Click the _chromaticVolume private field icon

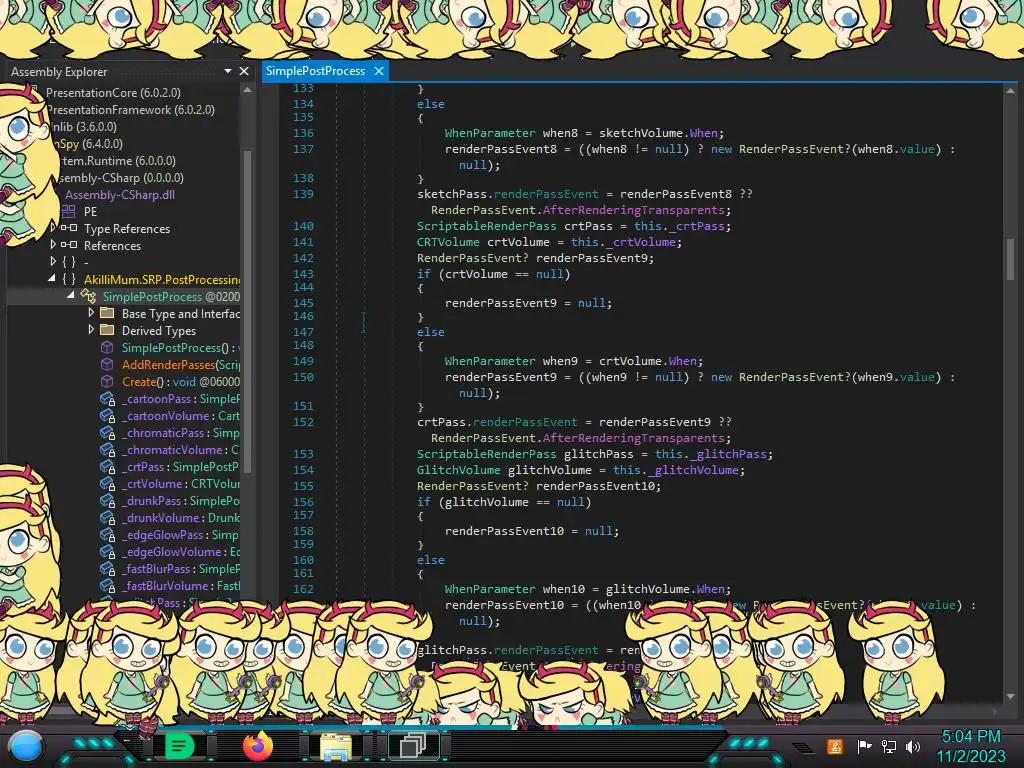[107, 449]
